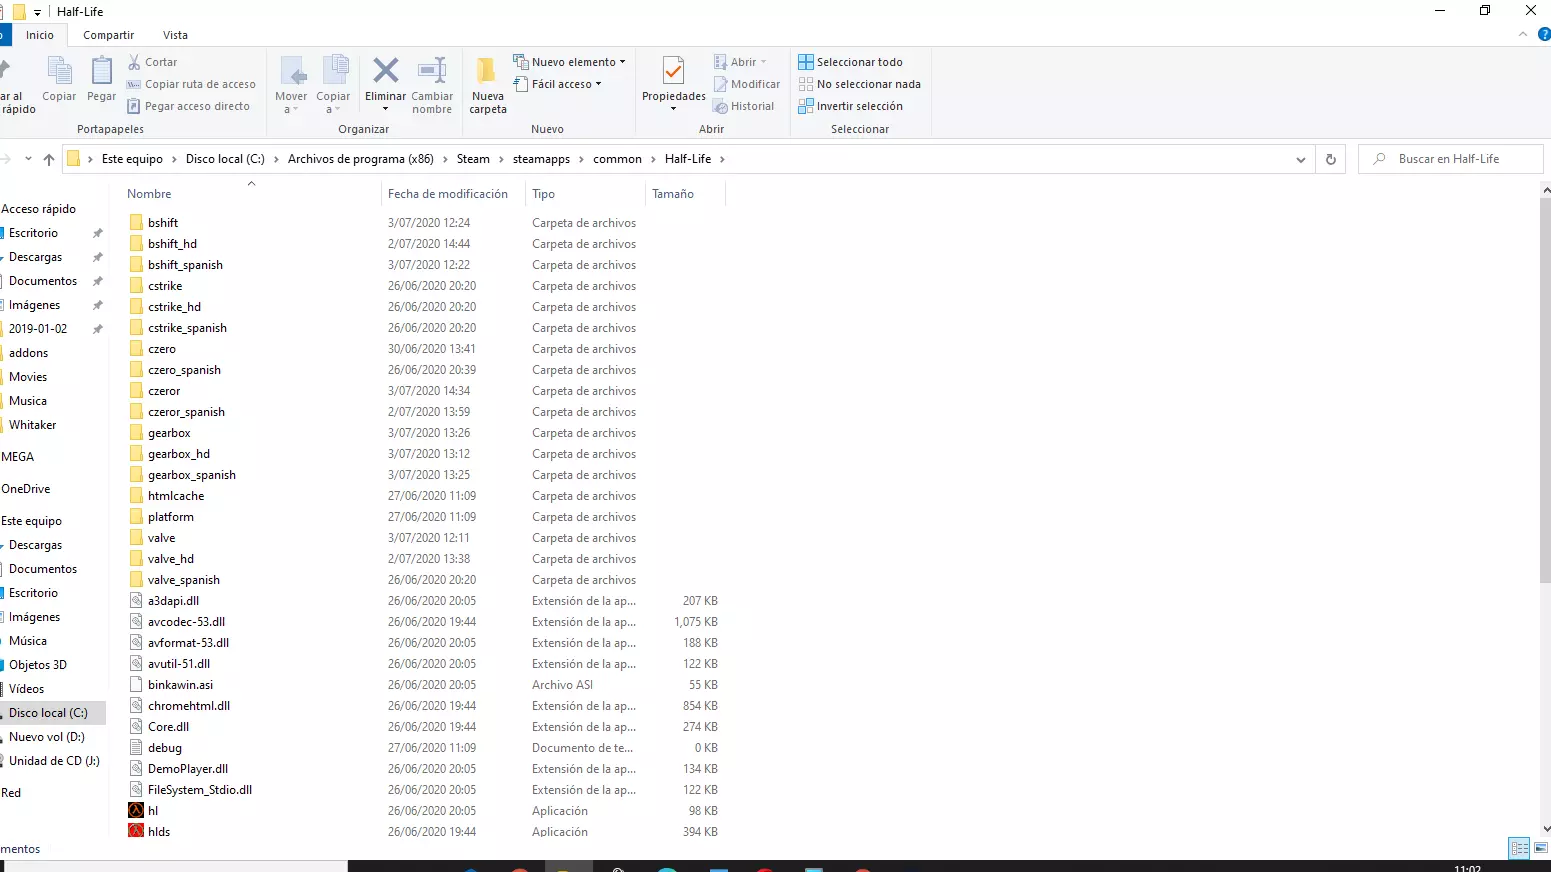Select the chromehtml.dll file
The image size is (1551, 872).
coord(189,706)
